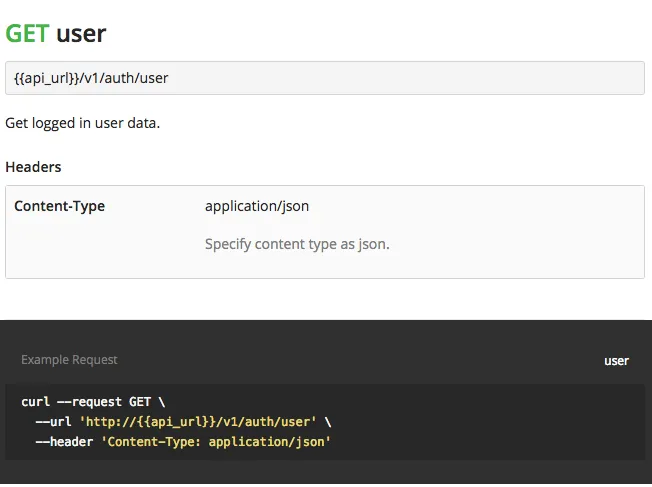Click the green GET method label
Viewport: 652px width, 487px height.
tap(27, 33)
